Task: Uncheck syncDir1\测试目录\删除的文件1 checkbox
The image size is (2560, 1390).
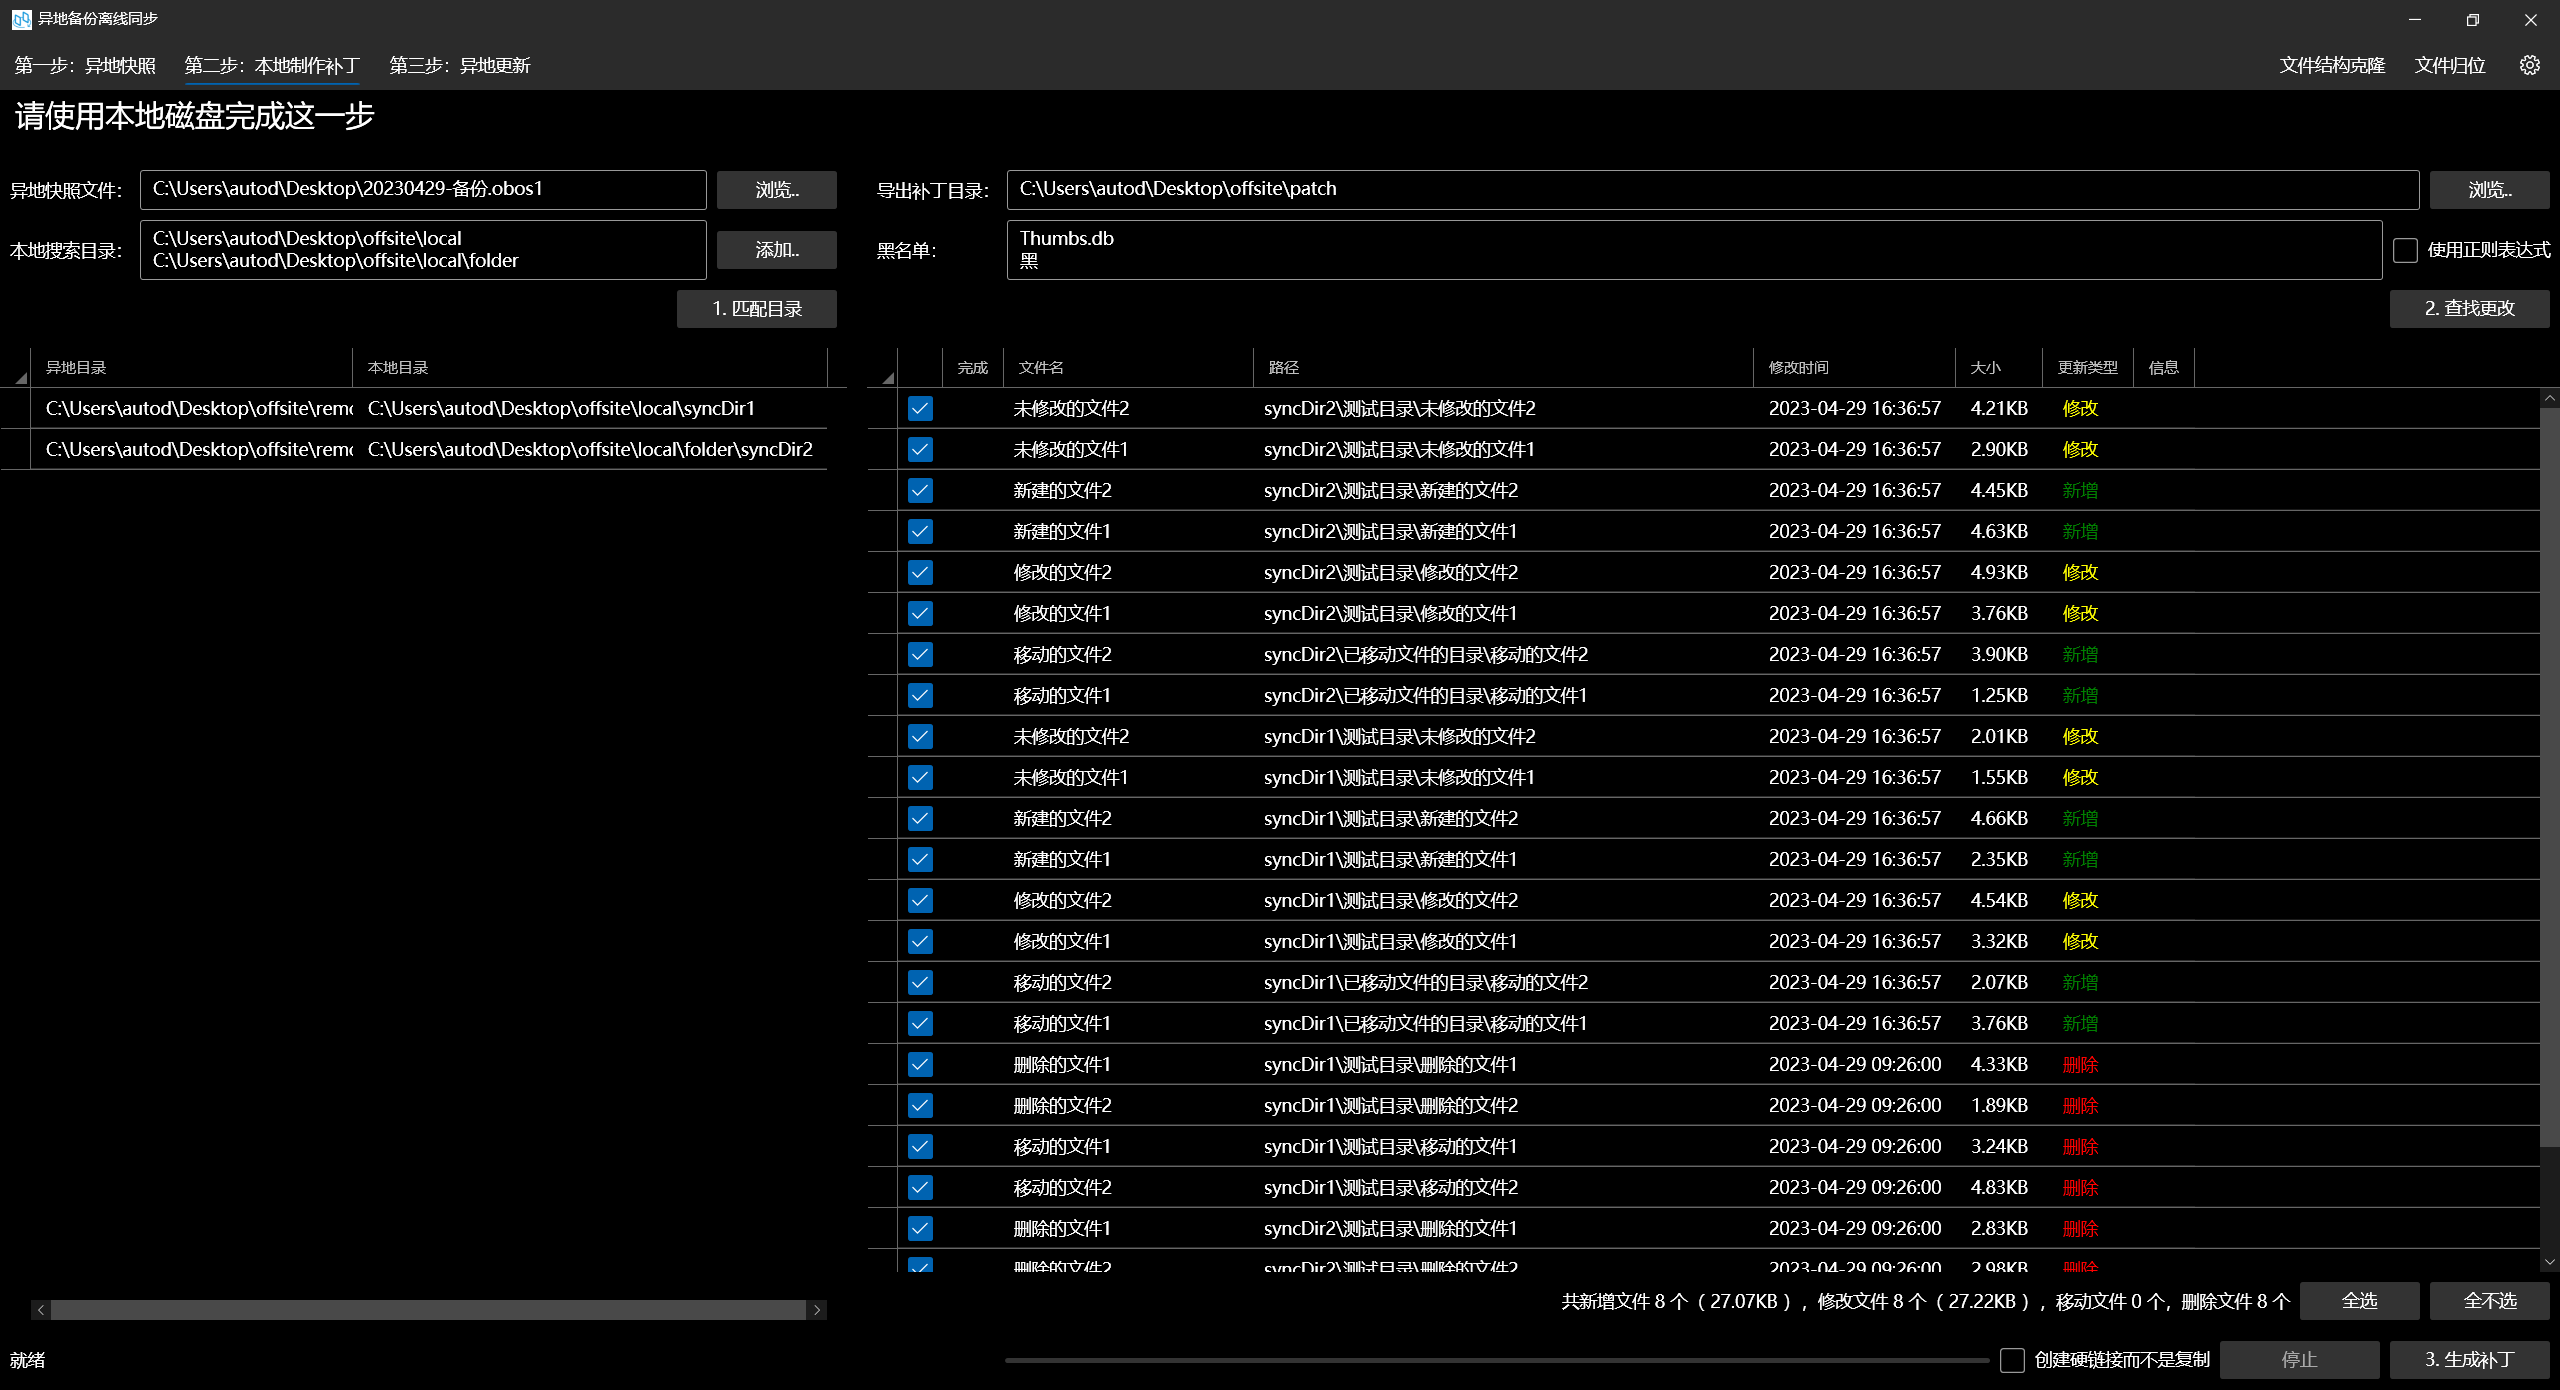Action: pos(920,1064)
